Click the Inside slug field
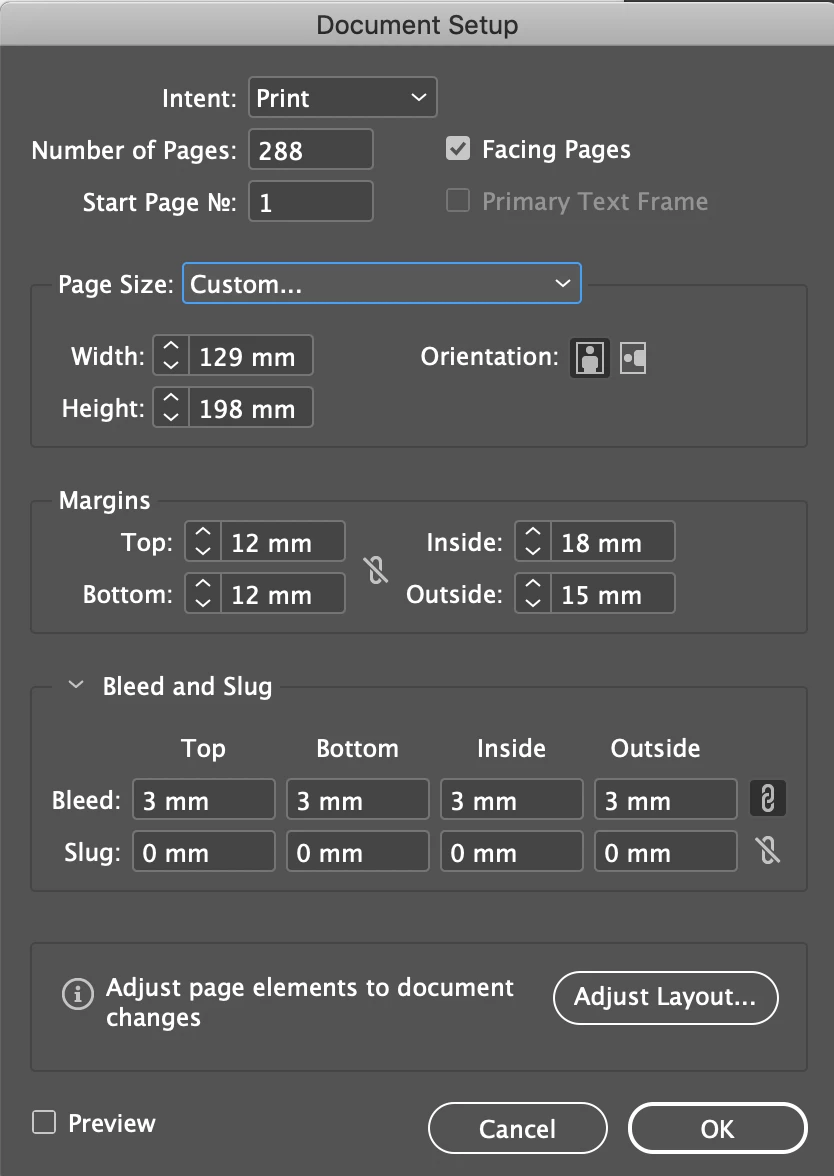 click(512, 850)
